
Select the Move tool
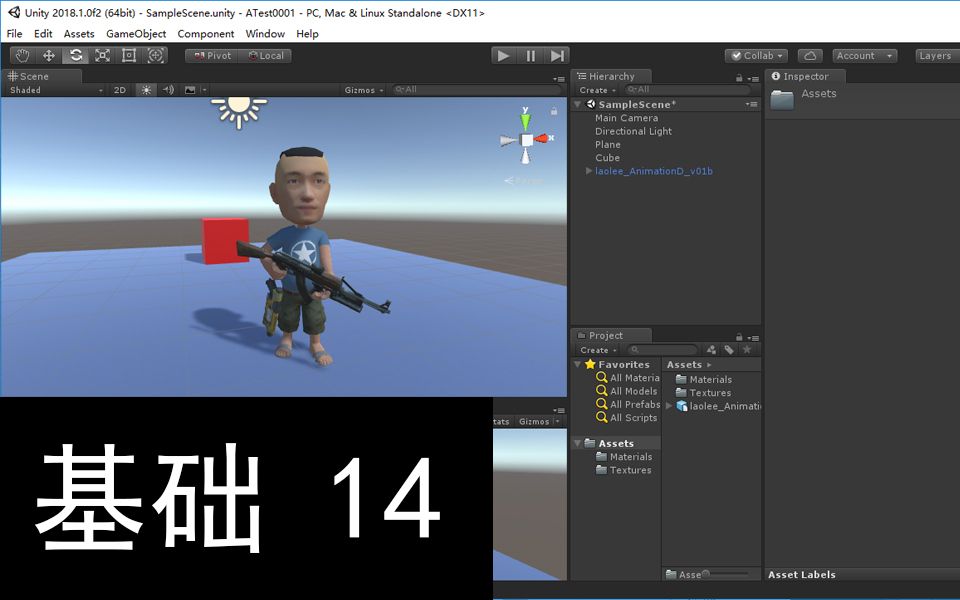(x=48, y=55)
